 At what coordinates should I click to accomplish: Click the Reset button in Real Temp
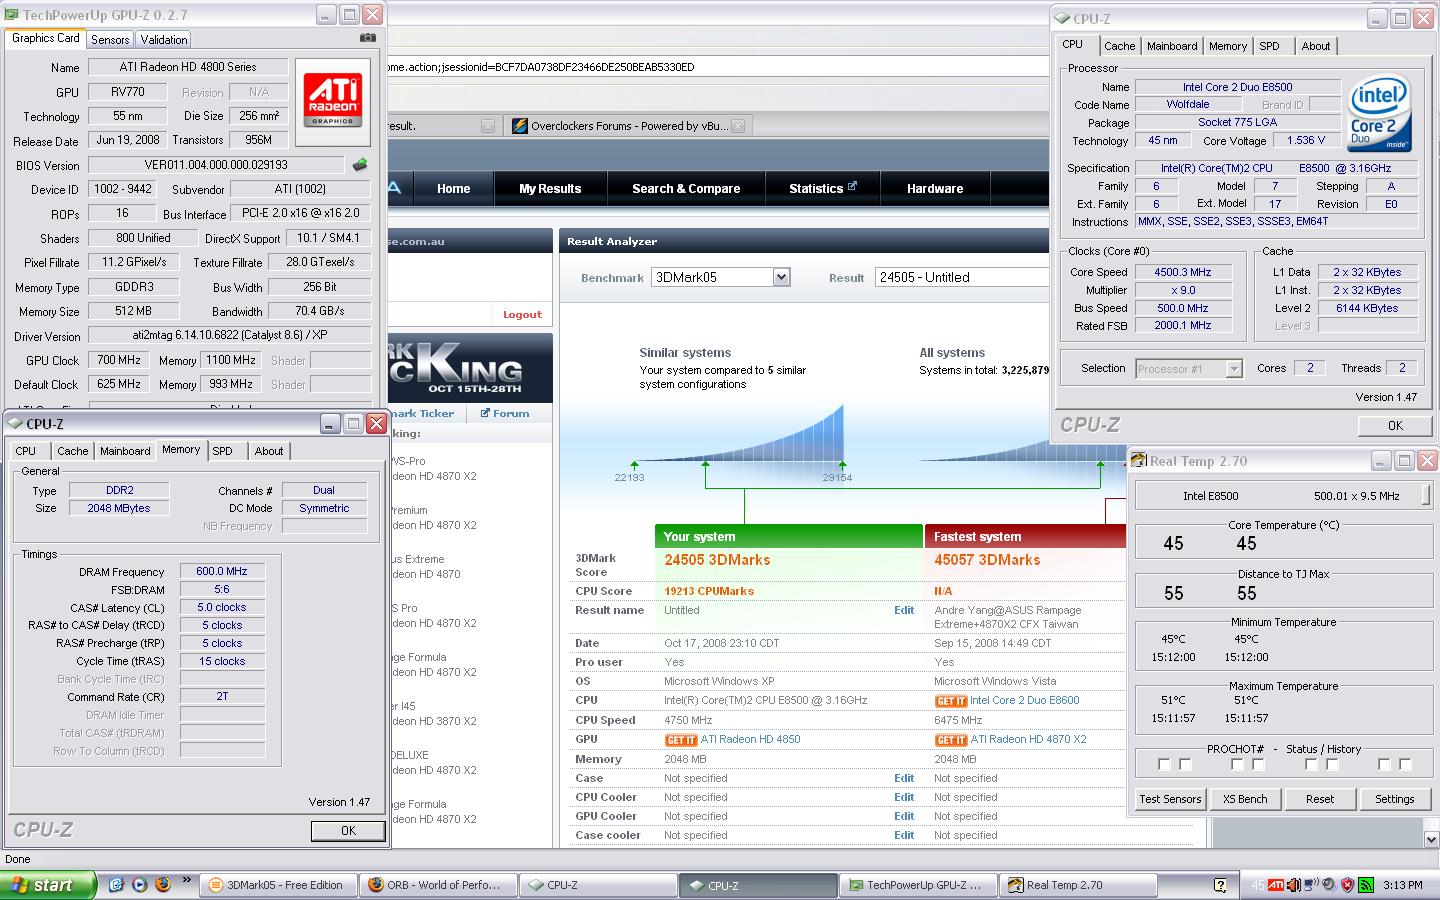click(1320, 799)
